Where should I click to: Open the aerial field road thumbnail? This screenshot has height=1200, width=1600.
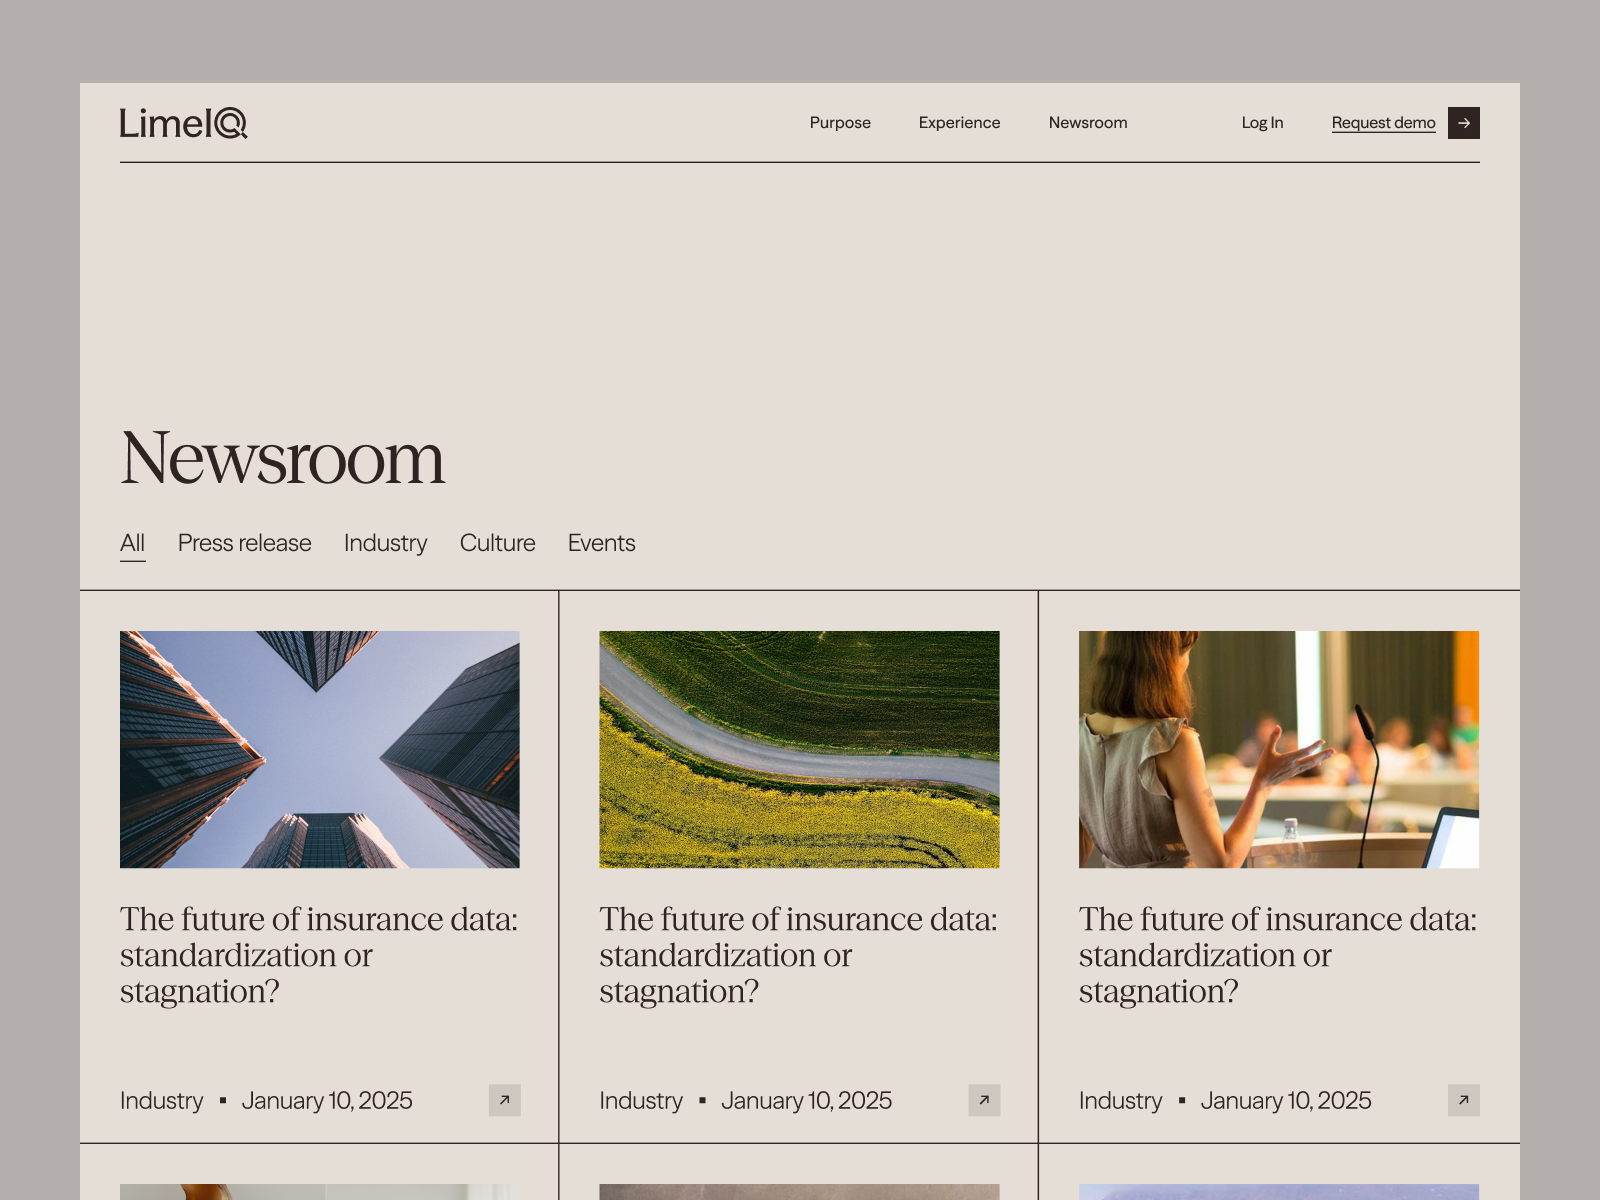(x=799, y=749)
